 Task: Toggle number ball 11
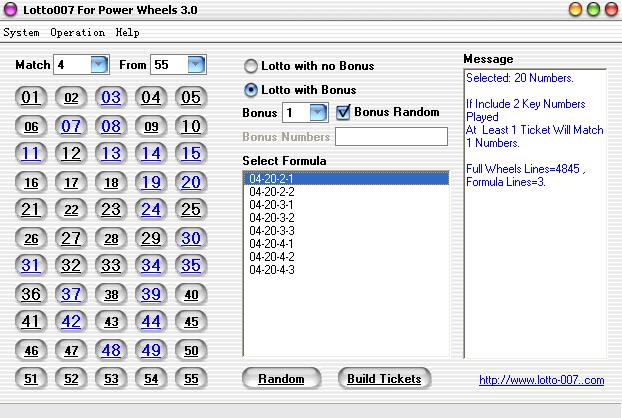click(31, 153)
